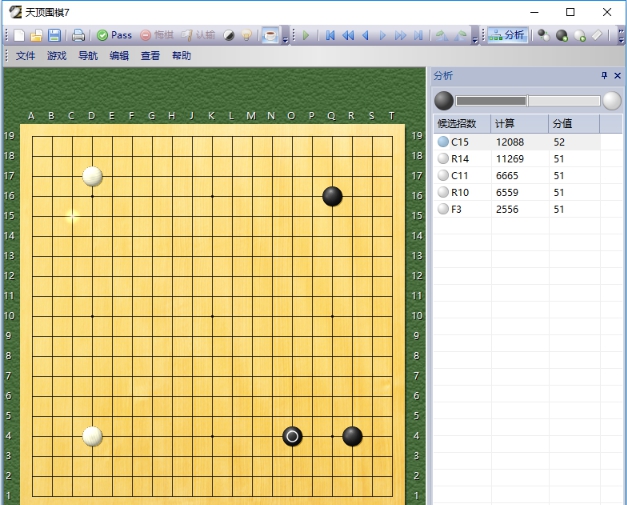627x505 pixels.
Task: Pin the 分析 panel
Action: [x=604, y=75]
